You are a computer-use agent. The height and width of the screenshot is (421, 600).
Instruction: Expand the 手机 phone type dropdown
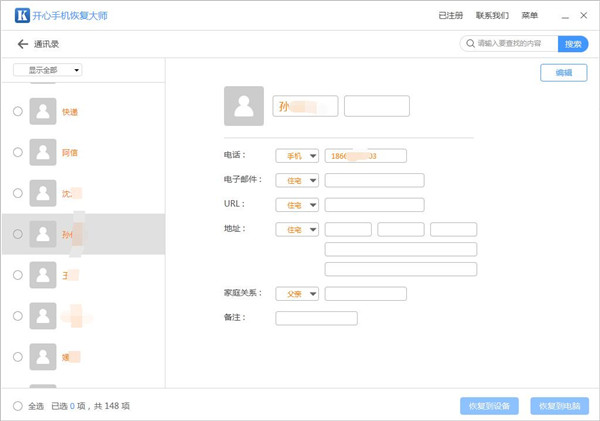coord(297,156)
